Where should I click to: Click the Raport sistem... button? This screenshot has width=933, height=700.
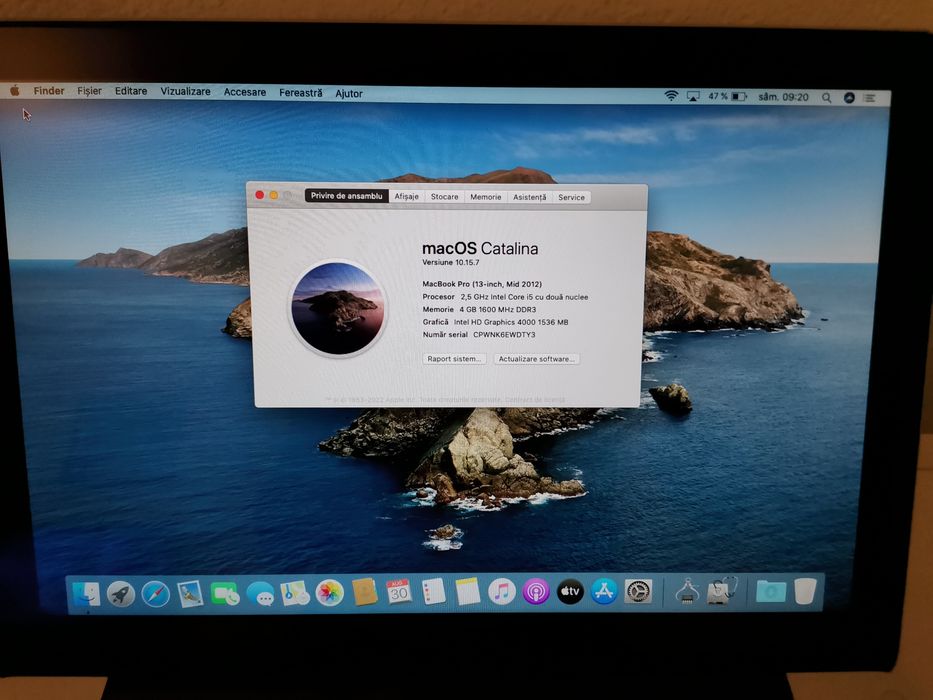pos(454,359)
